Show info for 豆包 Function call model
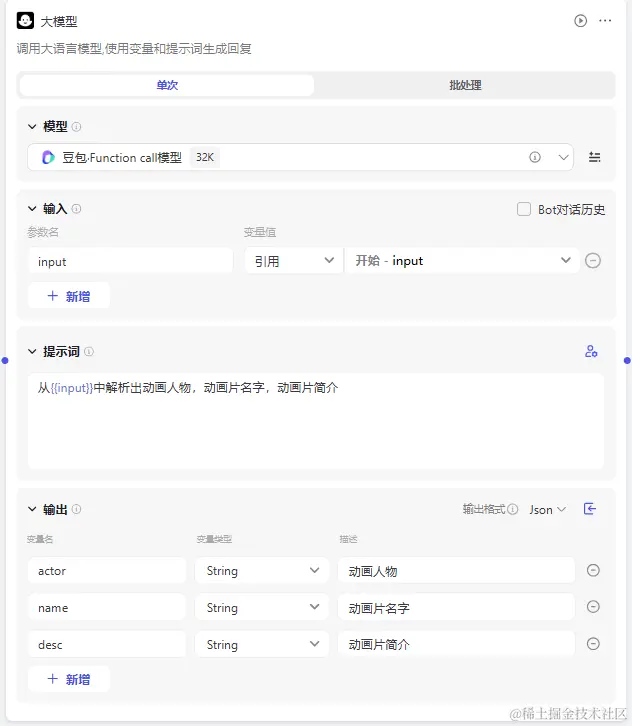This screenshot has width=632, height=726. [x=535, y=157]
